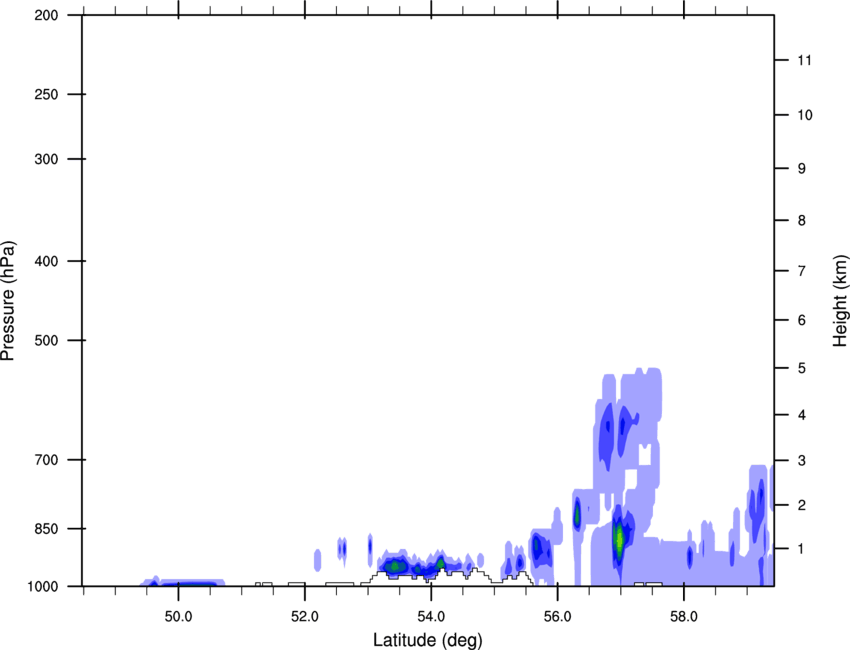Click the Height (km) axis title

pyautogui.click(x=841, y=301)
